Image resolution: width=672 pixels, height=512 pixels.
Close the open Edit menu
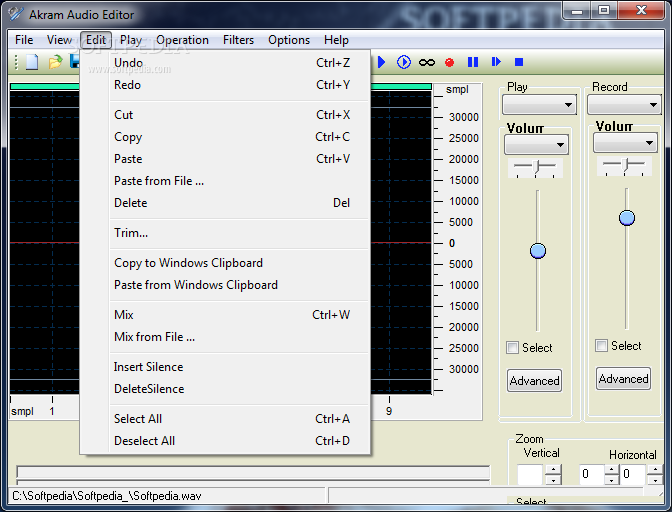[x=96, y=40]
